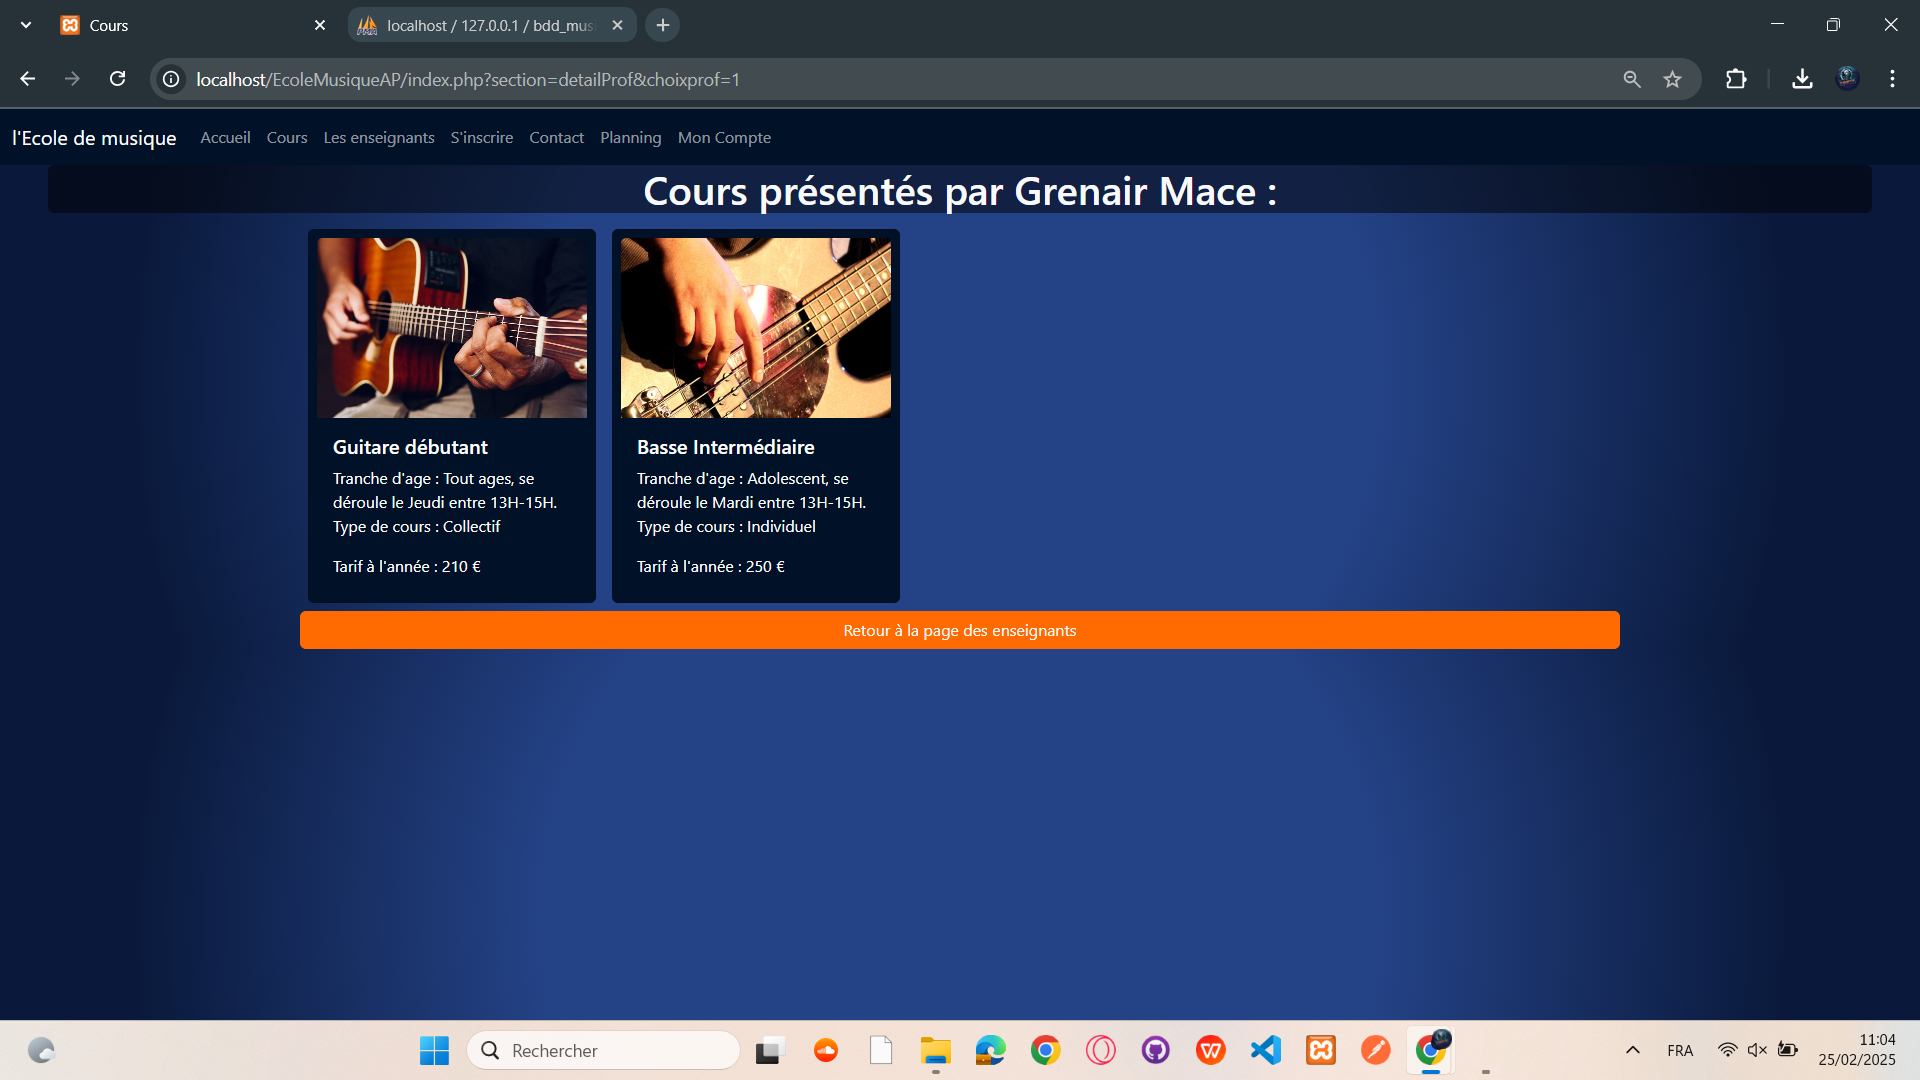
Task: Click 'Retour à la page des enseignants'
Action: click(x=959, y=630)
